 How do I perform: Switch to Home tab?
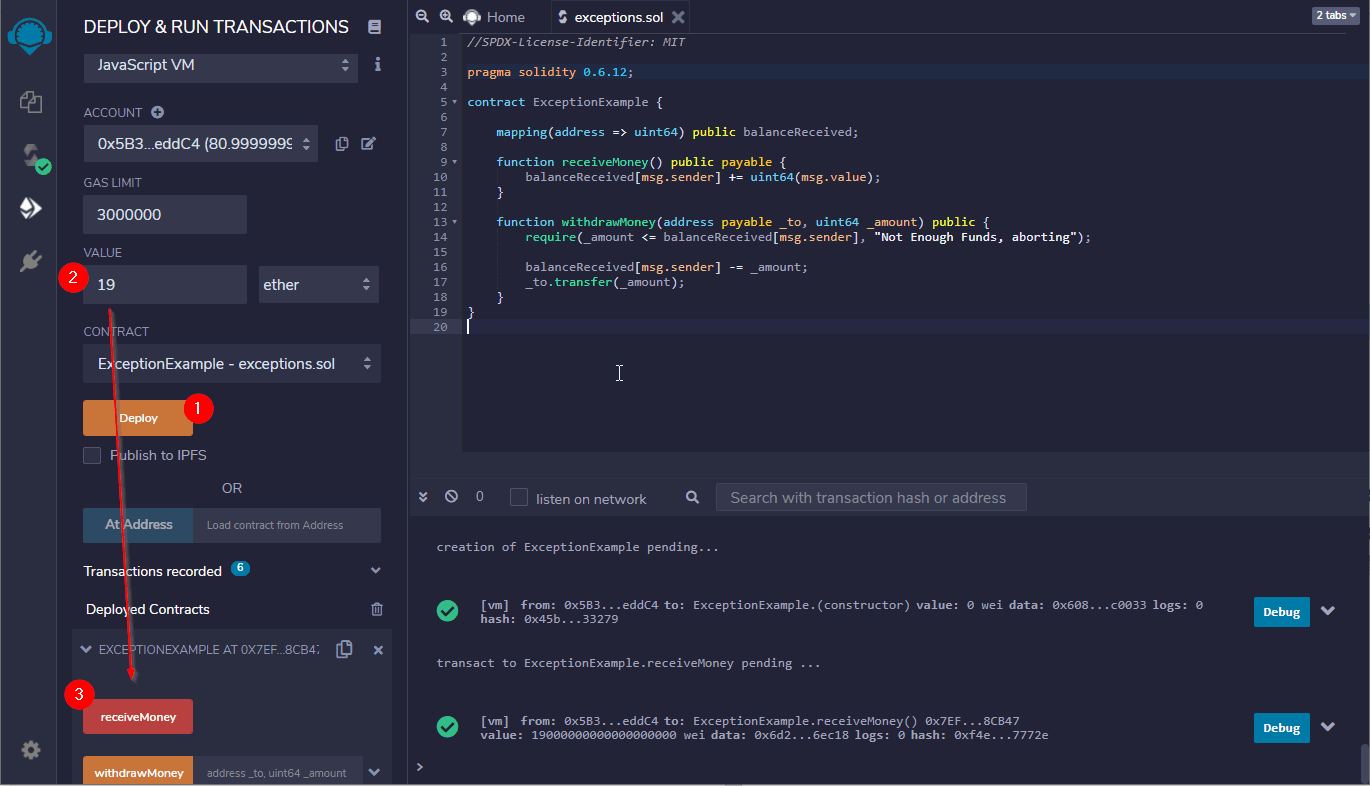point(495,17)
